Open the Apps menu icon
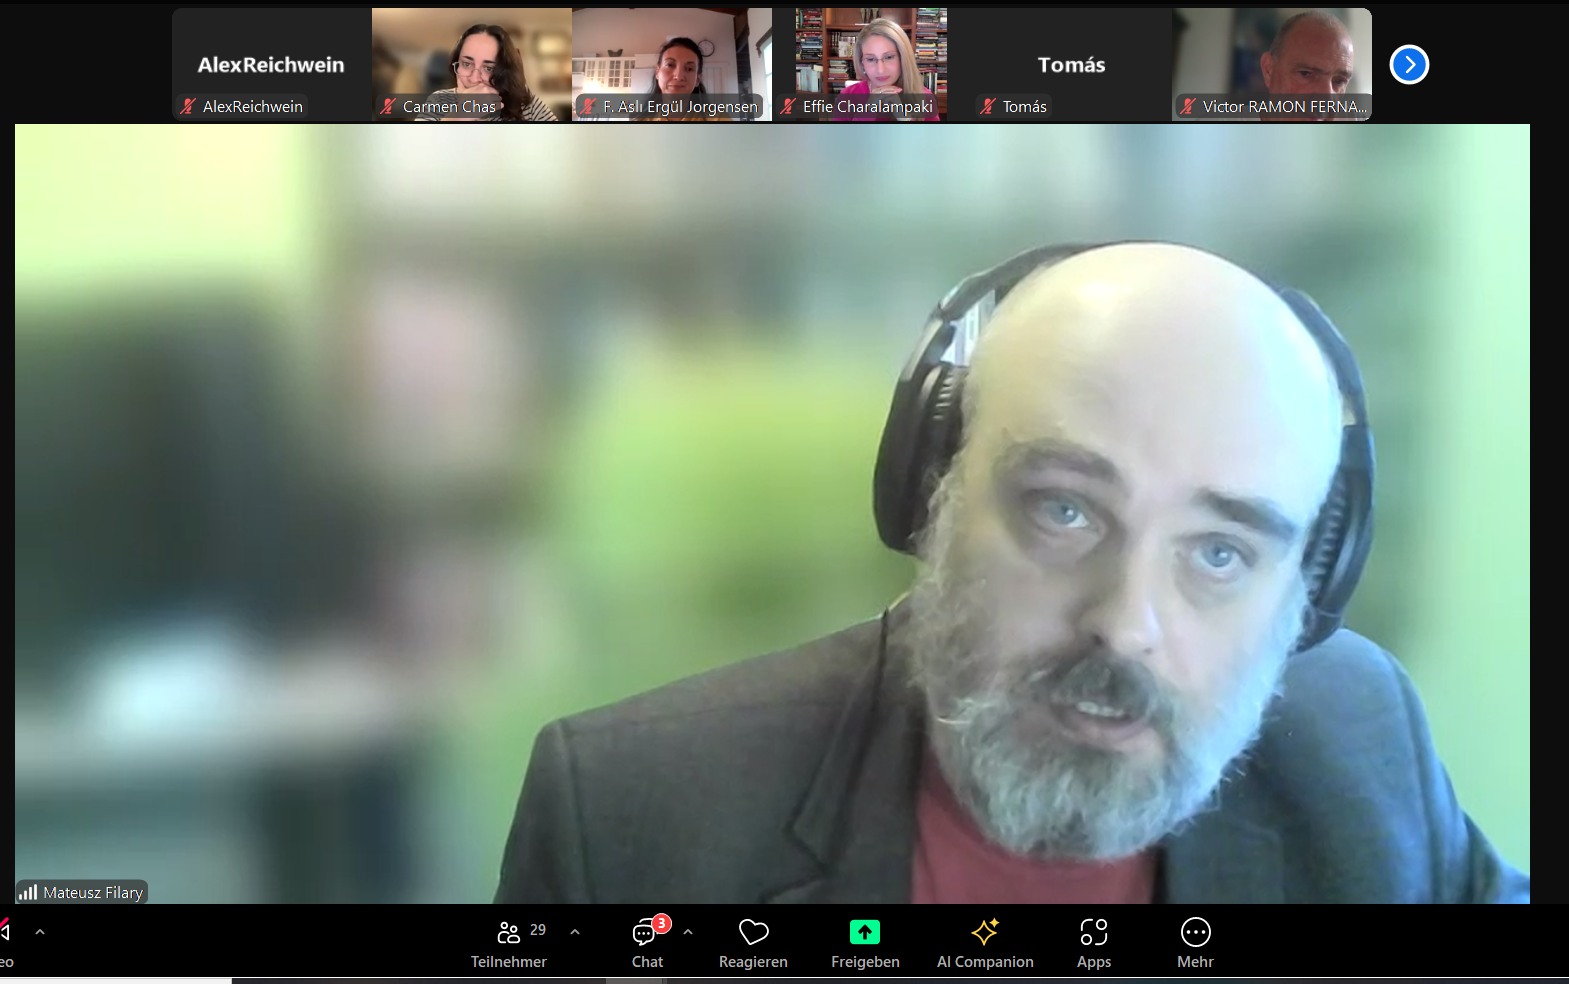The height and width of the screenshot is (984, 1569). [x=1094, y=933]
